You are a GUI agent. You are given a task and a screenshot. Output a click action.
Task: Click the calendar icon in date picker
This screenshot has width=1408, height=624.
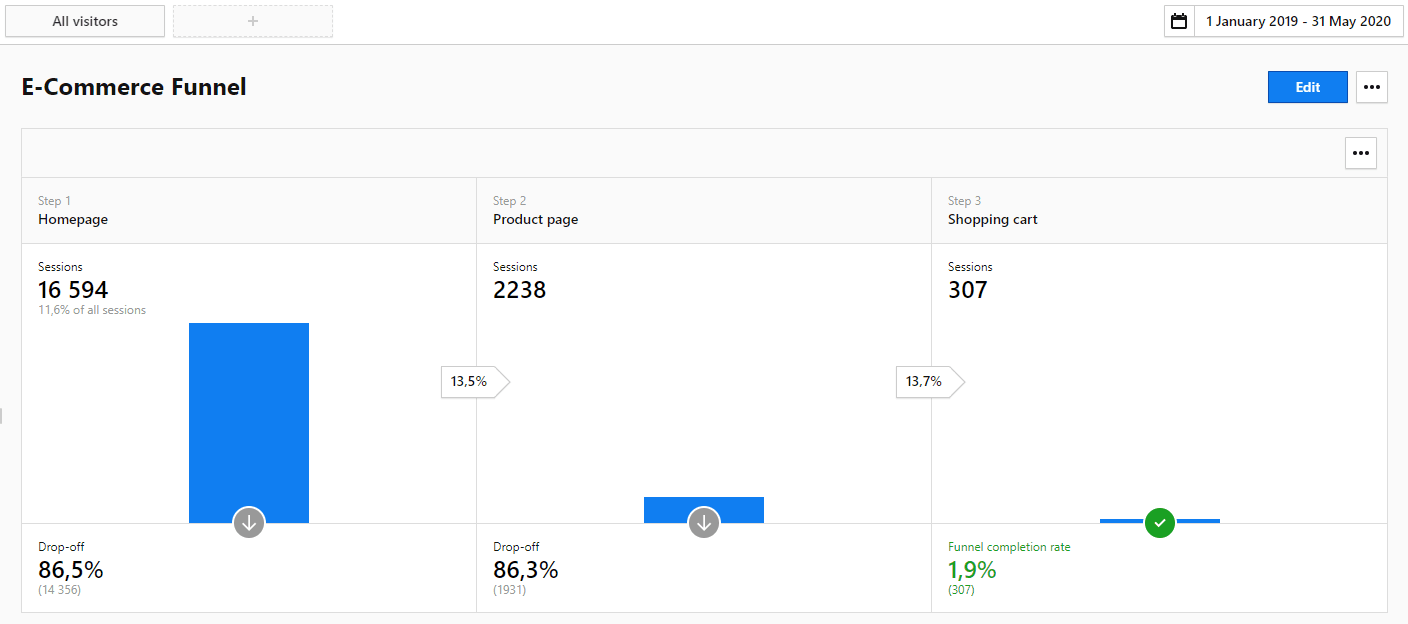coord(1179,21)
